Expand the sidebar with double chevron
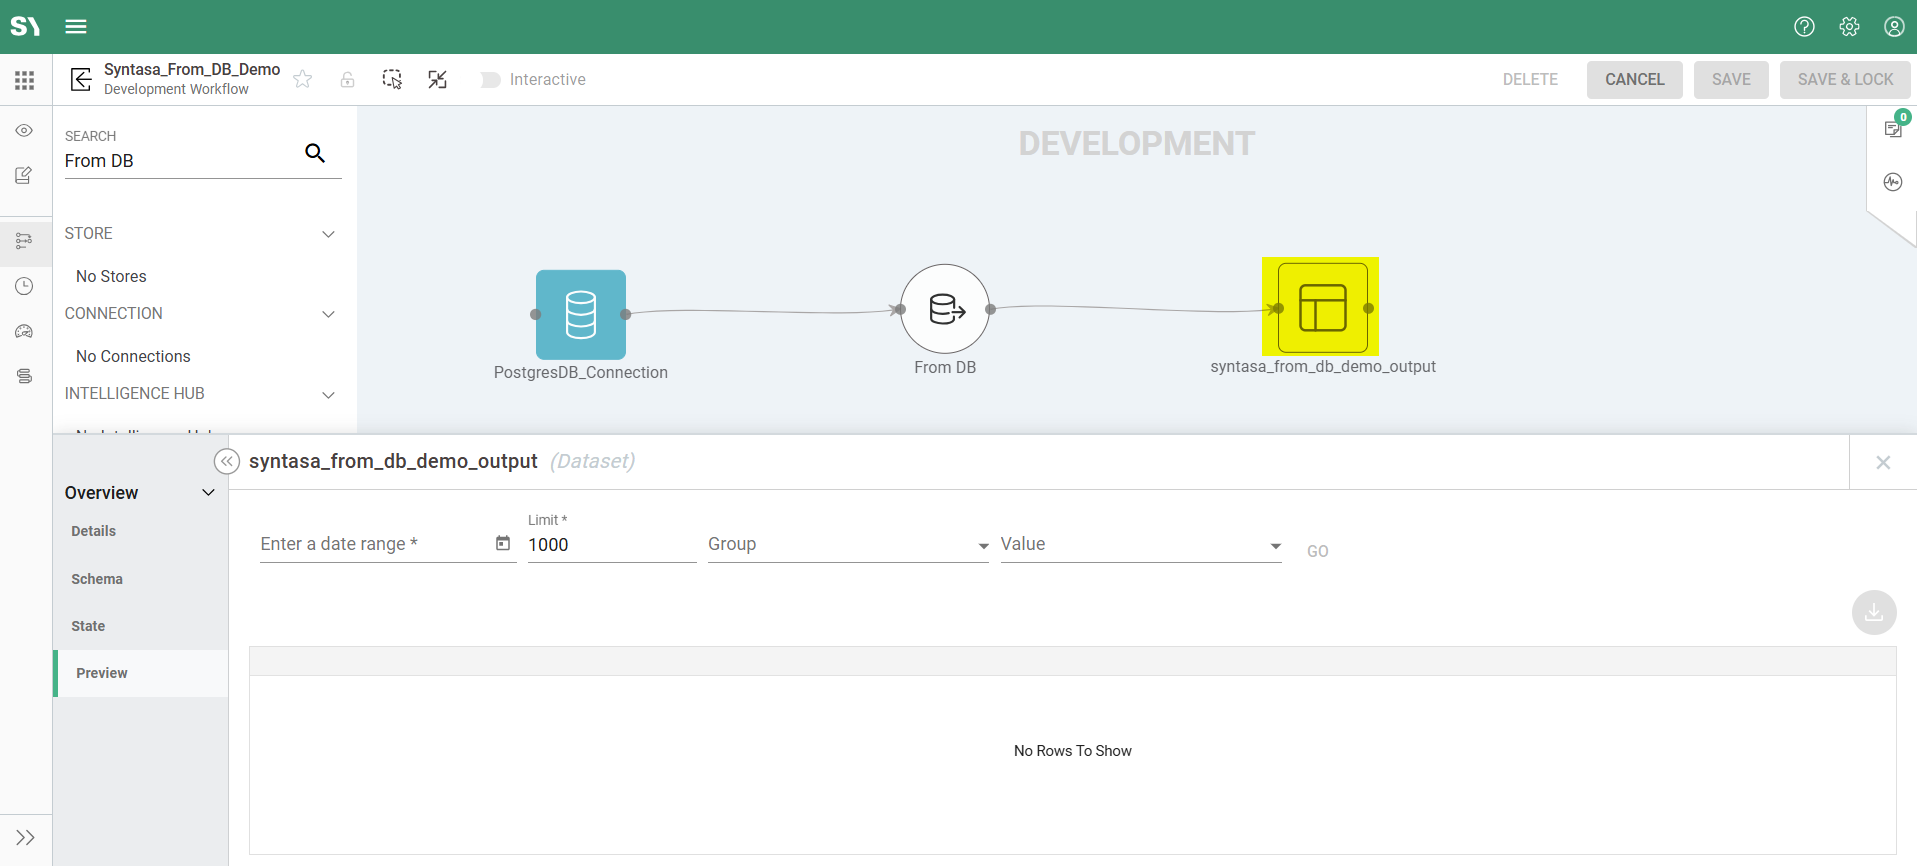The height and width of the screenshot is (866, 1917). [x=26, y=837]
